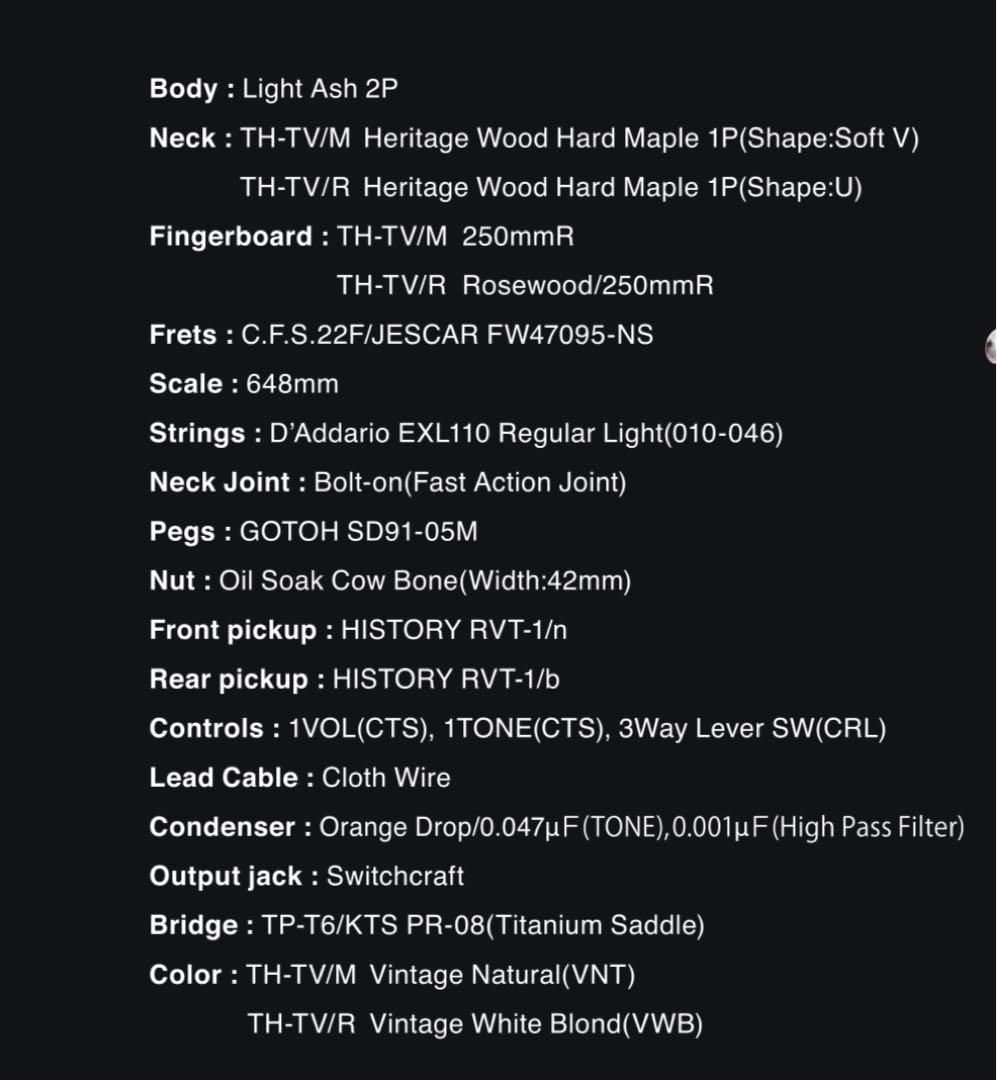Click the Controls 1VOL(CTS) line

[517, 729]
